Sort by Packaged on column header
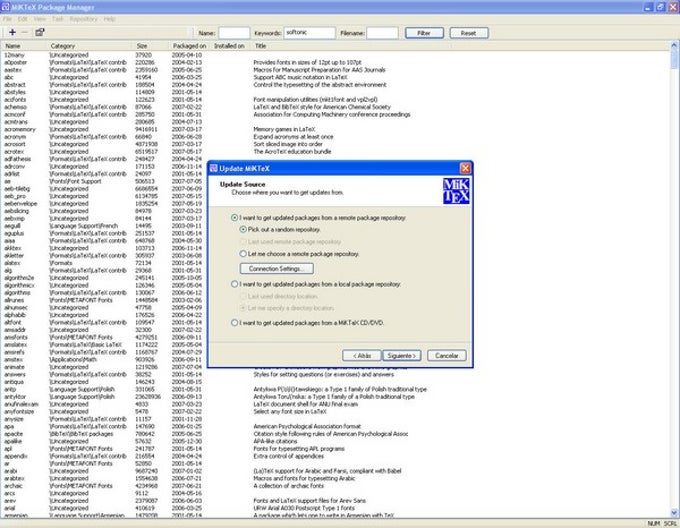This screenshot has height=528, width=680. pyautogui.click(x=190, y=46)
